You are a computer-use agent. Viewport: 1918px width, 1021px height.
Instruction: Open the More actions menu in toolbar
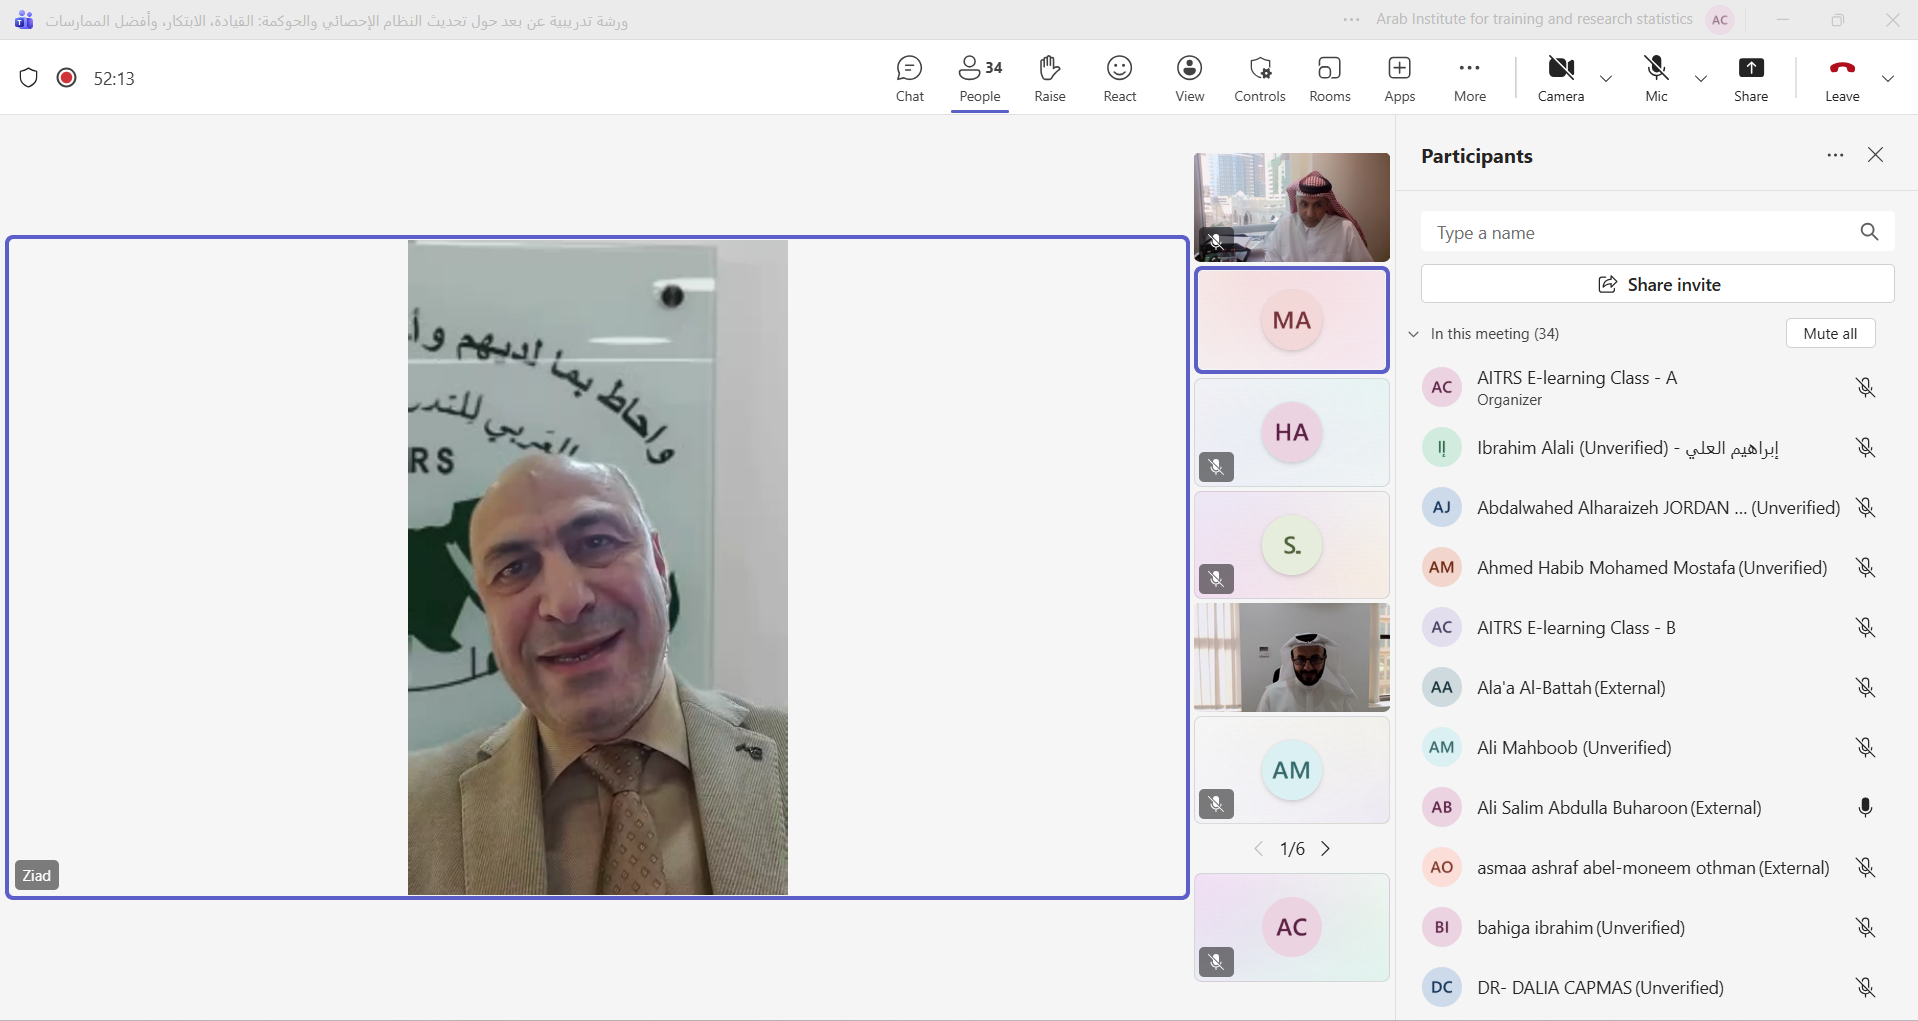(x=1469, y=78)
